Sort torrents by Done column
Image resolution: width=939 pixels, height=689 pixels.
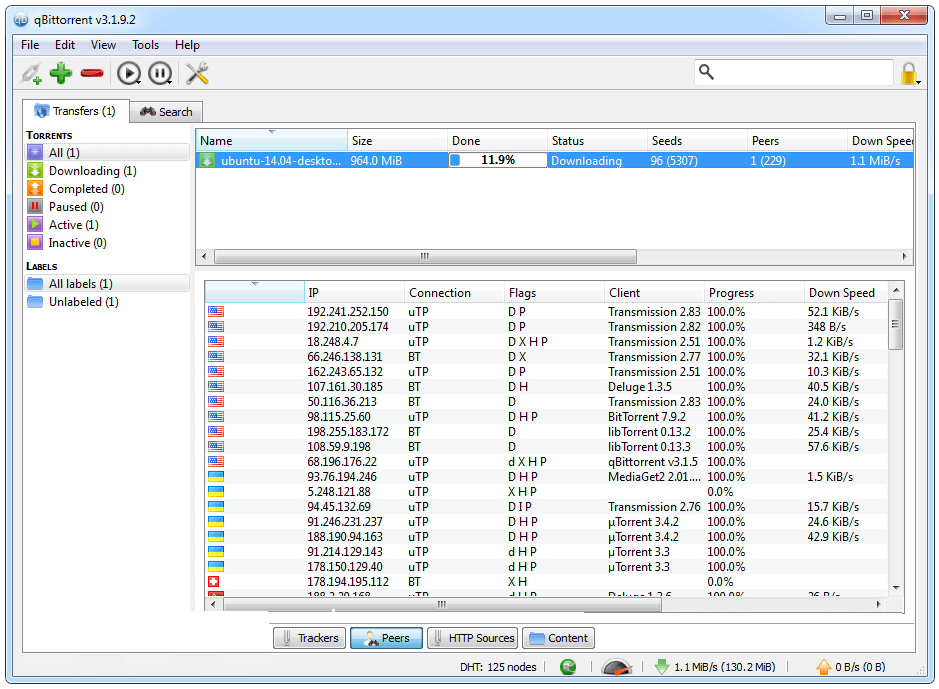pos(498,141)
